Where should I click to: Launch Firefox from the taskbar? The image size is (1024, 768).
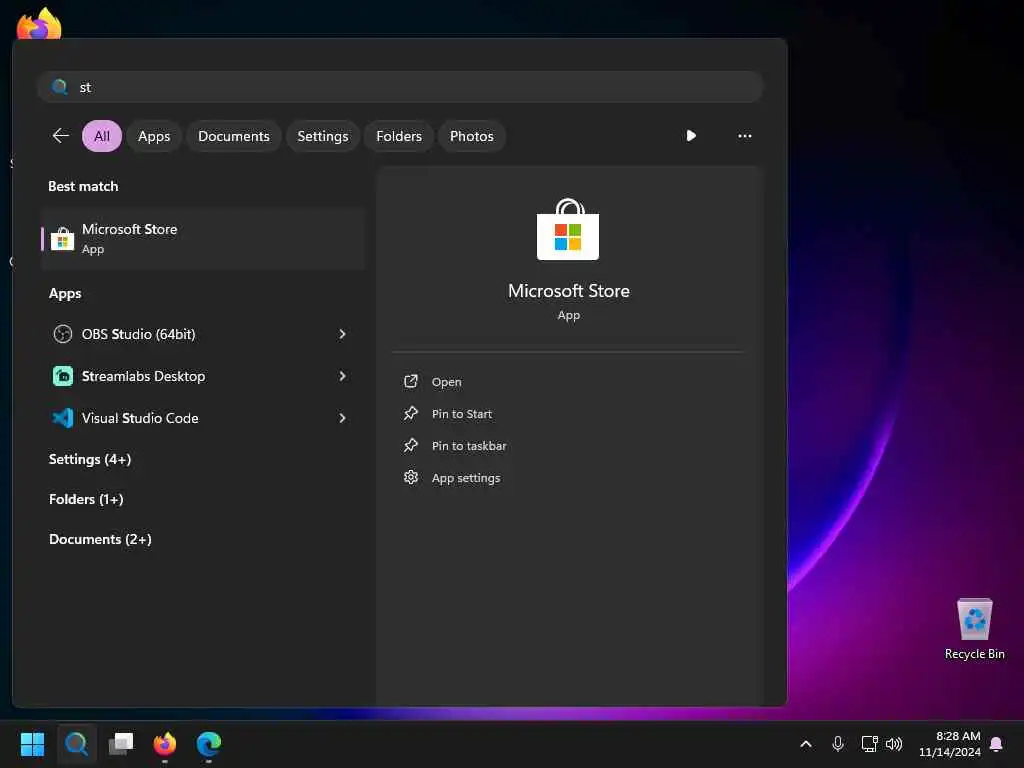tap(165, 744)
